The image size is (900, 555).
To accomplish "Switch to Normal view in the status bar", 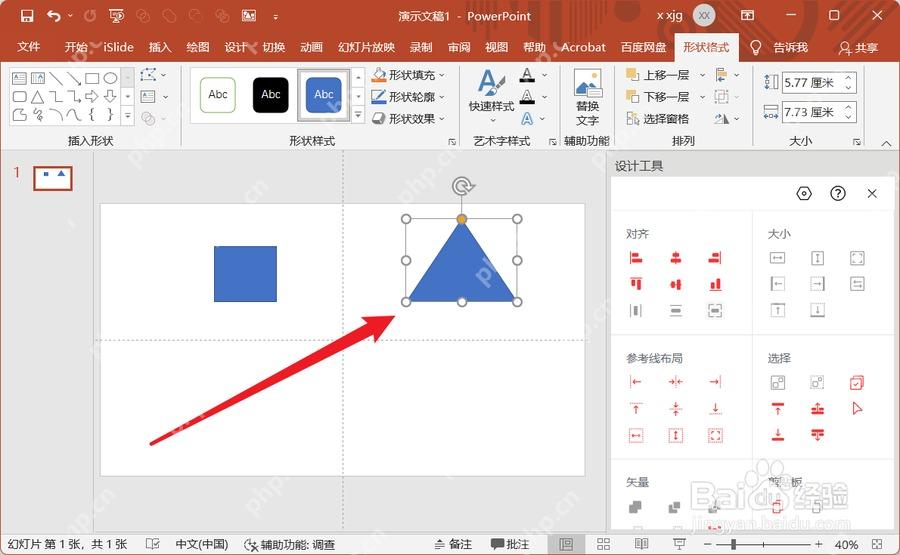I will click(566, 544).
